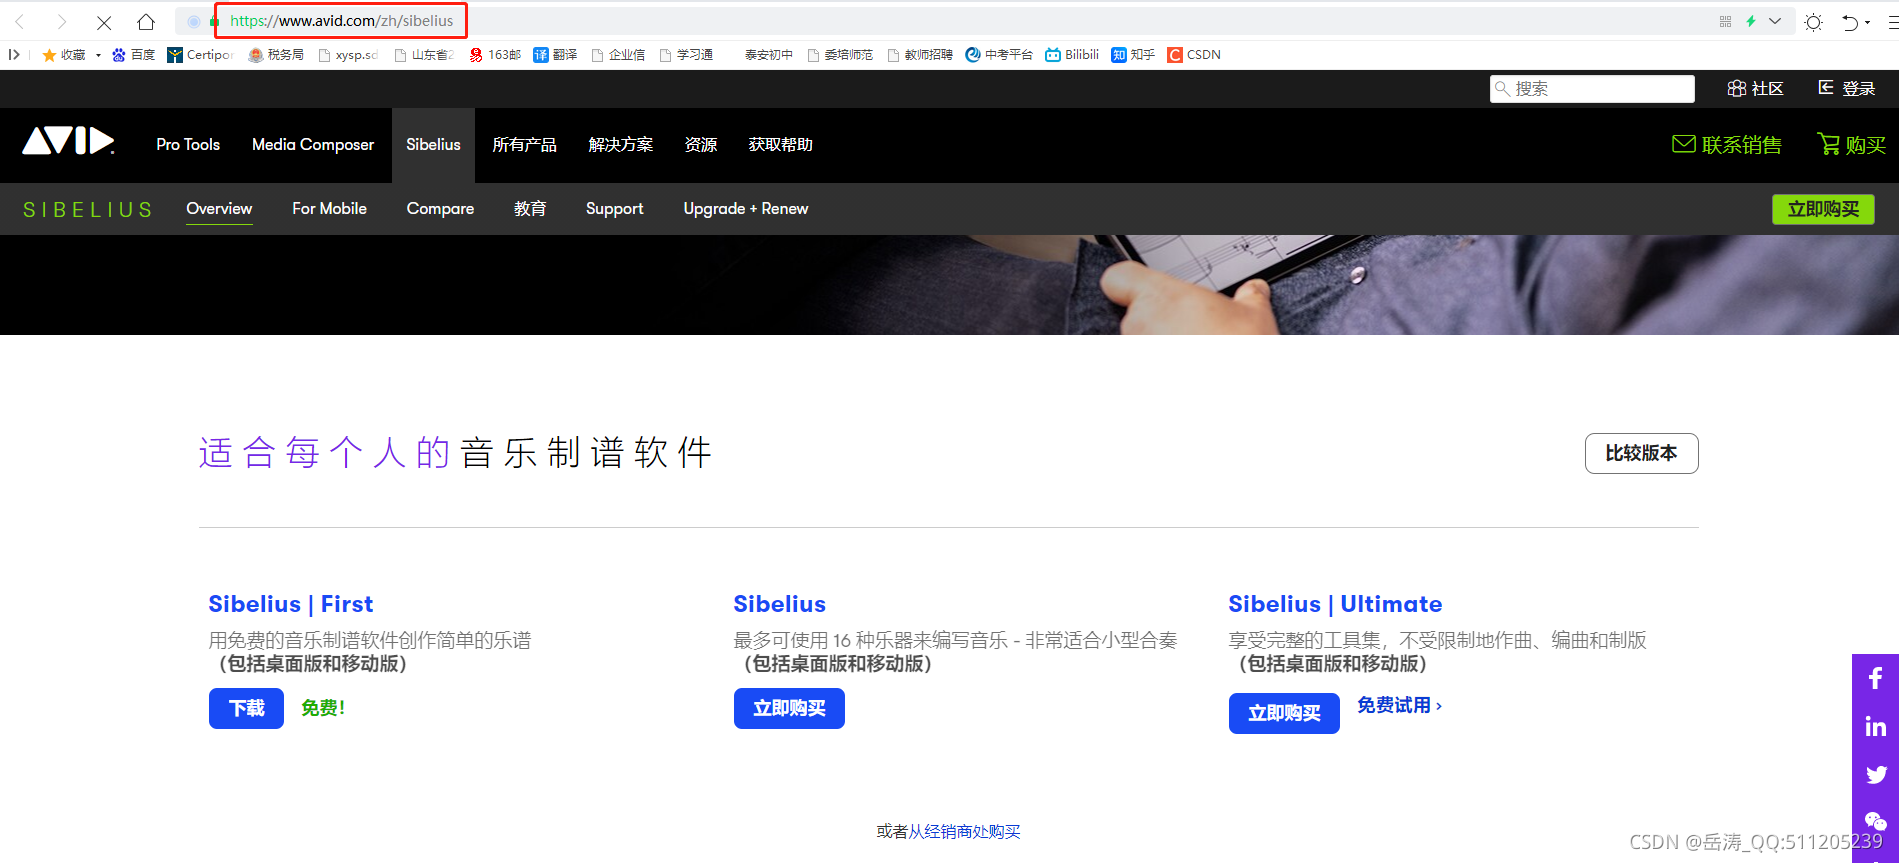The height and width of the screenshot is (863, 1899).
Task: Click 立即购买 under Sibelius Ultimate
Action: click(x=1284, y=714)
